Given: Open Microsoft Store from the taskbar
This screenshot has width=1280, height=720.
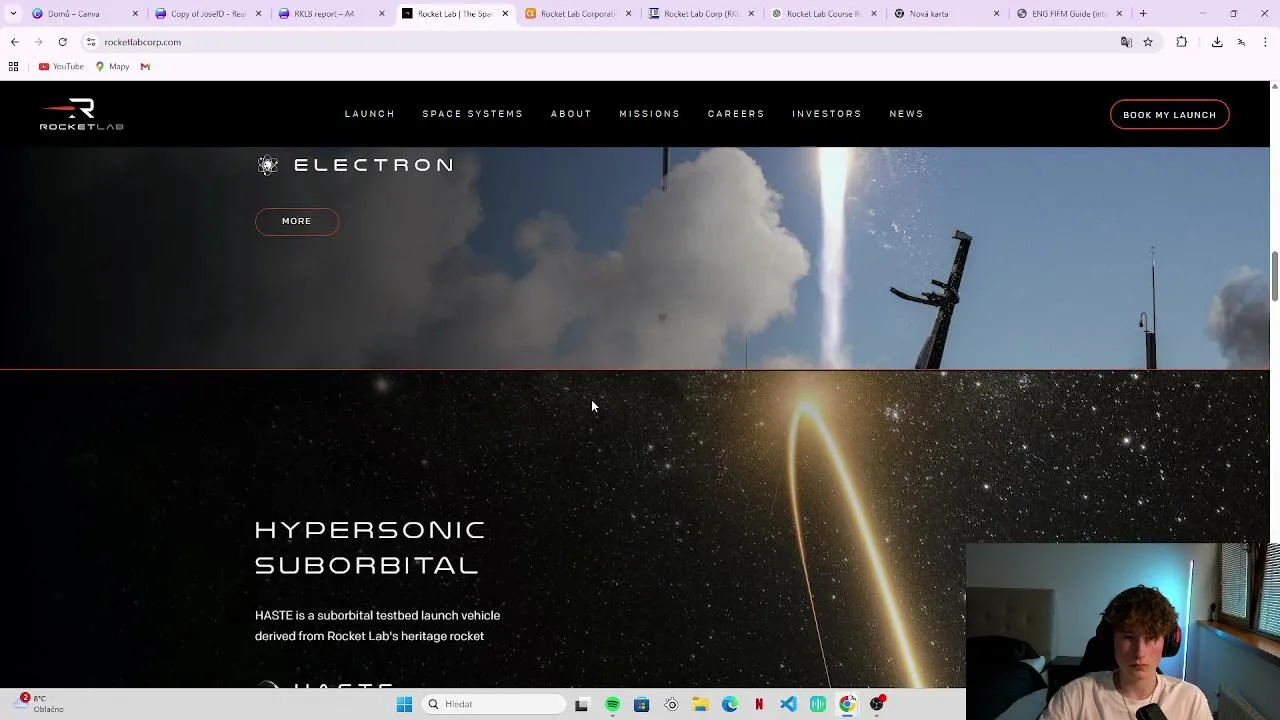Looking at the screenshot, I should tap(642, 704).
